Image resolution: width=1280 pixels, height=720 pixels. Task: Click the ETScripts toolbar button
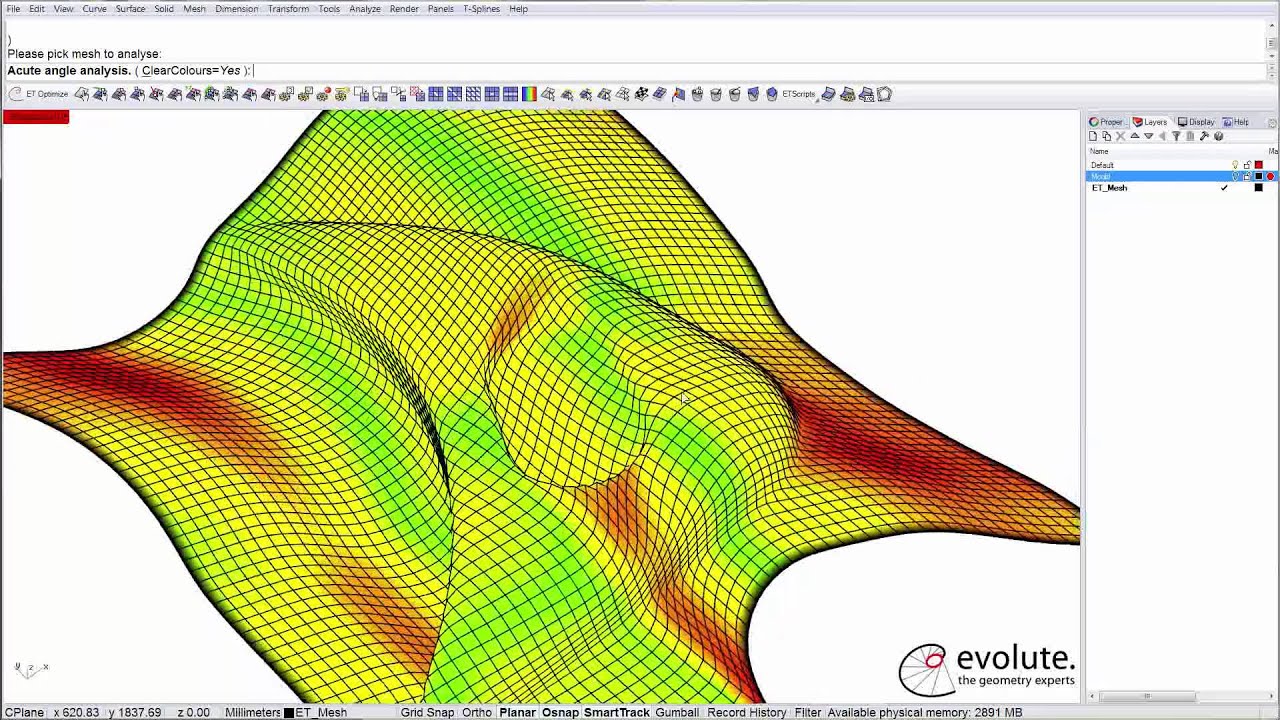[x=798, y=94]
